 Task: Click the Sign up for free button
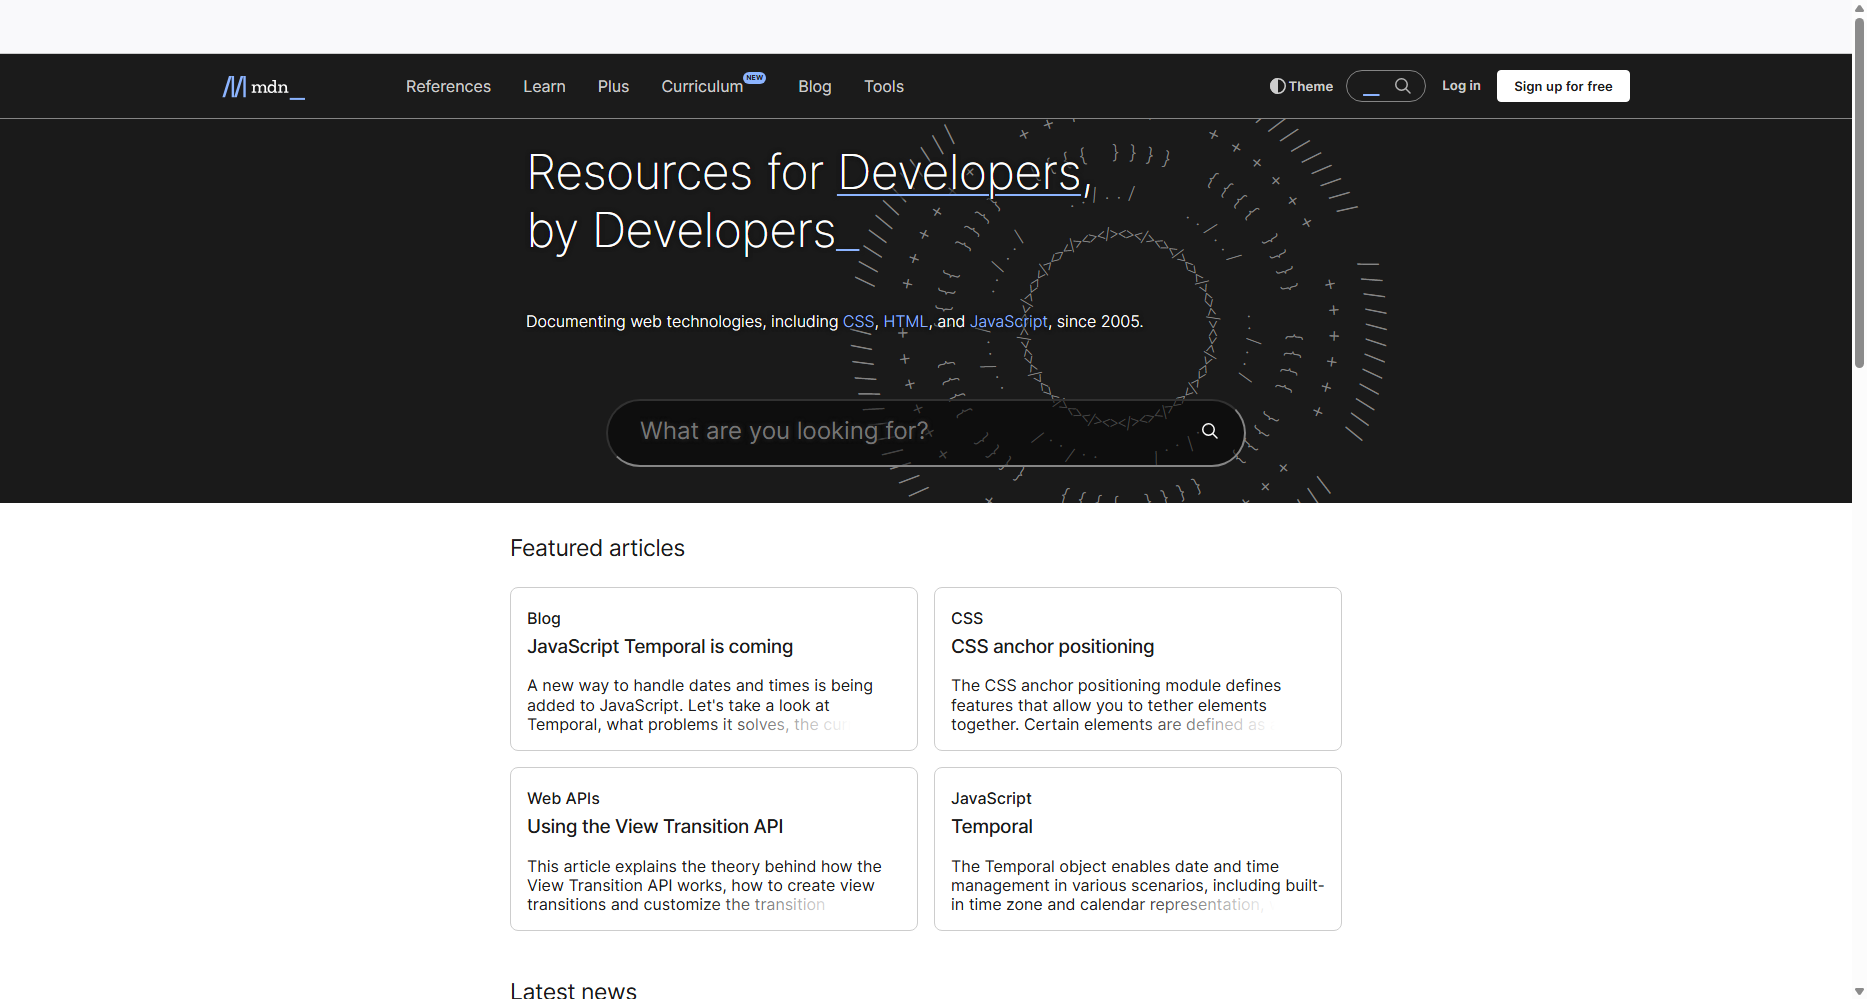(1563, 86)
